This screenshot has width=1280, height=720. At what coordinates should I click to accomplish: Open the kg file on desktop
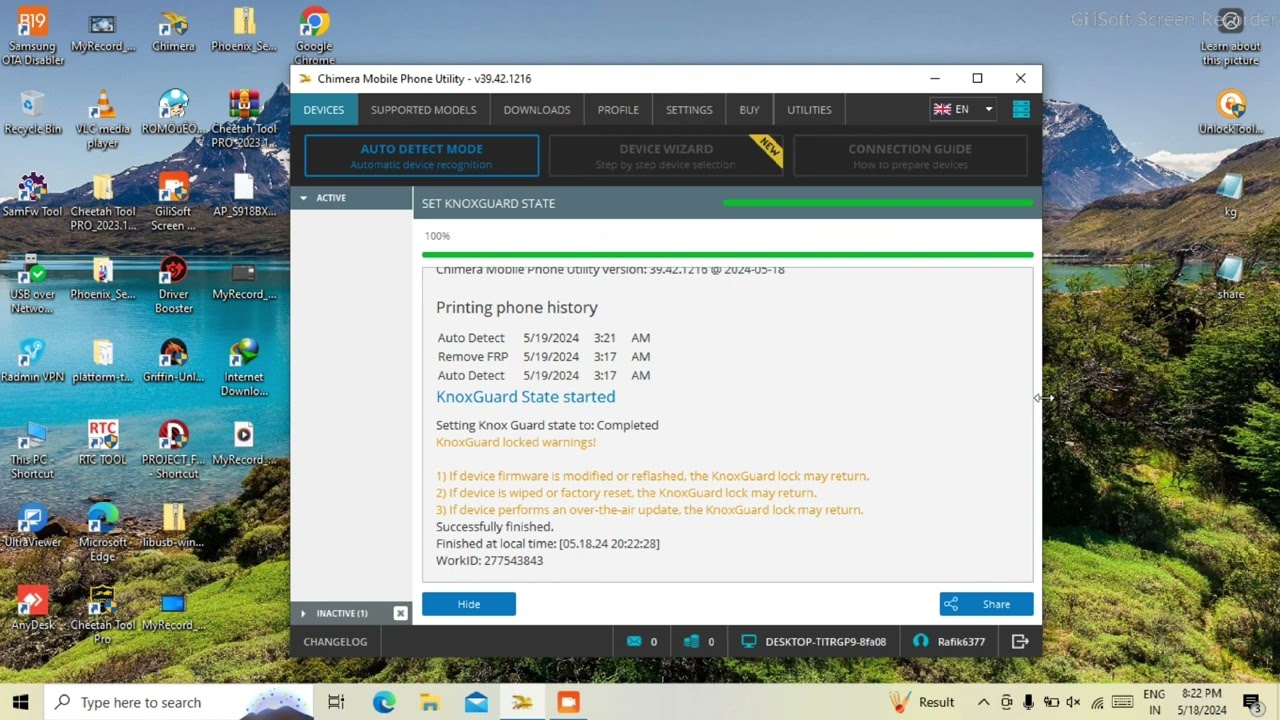pyautogui.click(x=1231, y=195)
